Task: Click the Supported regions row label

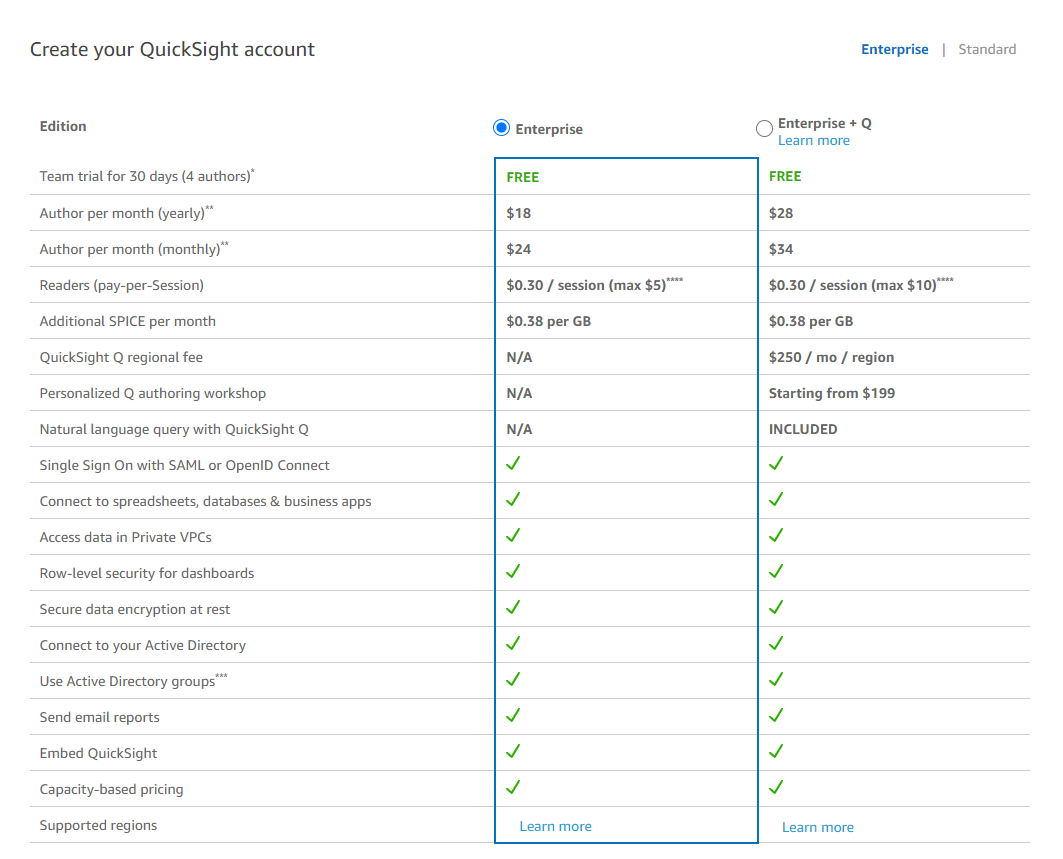Action: (x=98, y=825)
